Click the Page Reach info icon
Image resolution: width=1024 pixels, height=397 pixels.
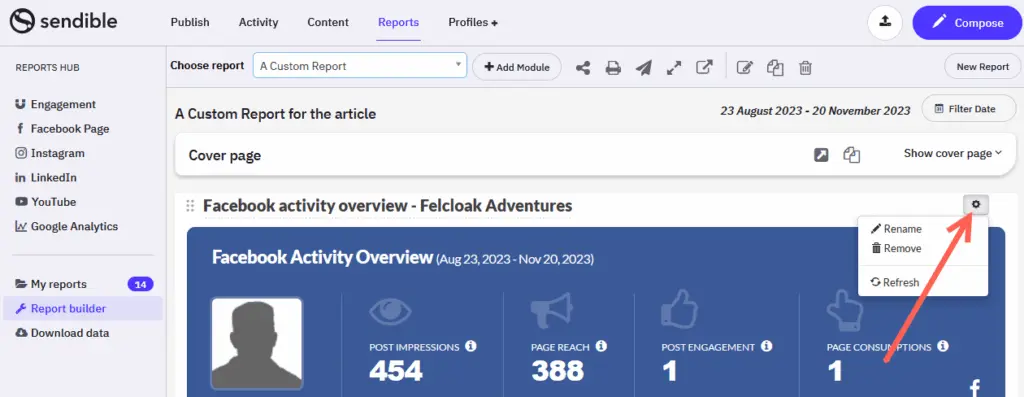(601, 346)
